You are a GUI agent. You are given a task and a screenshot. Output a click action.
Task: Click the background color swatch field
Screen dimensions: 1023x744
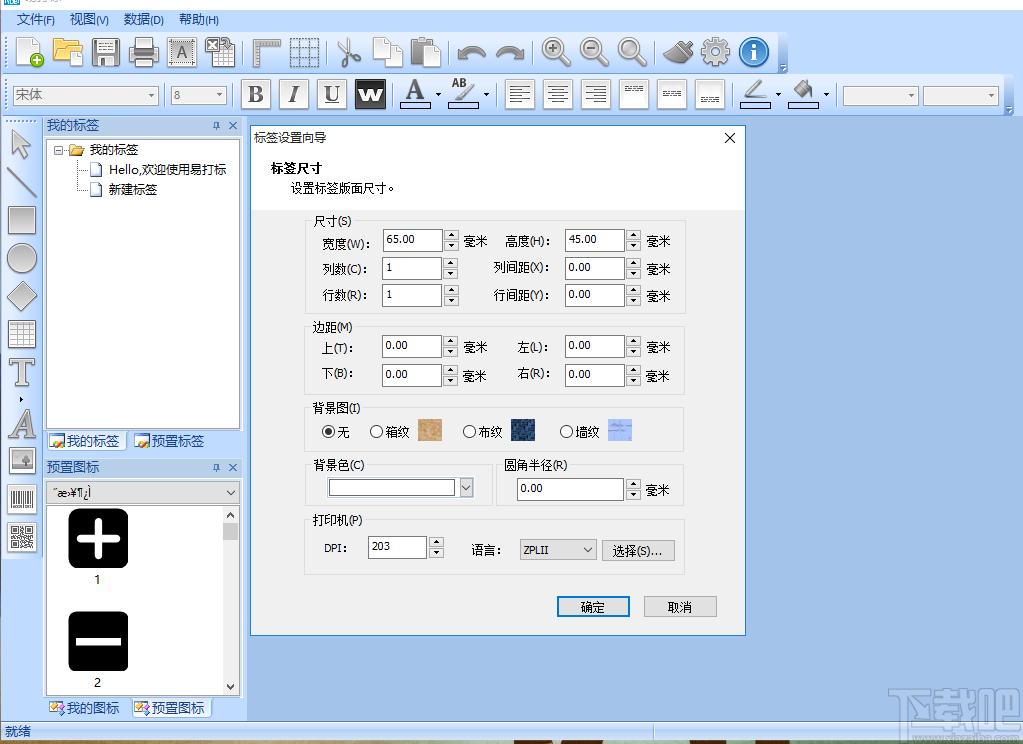[x=391, y=488]
